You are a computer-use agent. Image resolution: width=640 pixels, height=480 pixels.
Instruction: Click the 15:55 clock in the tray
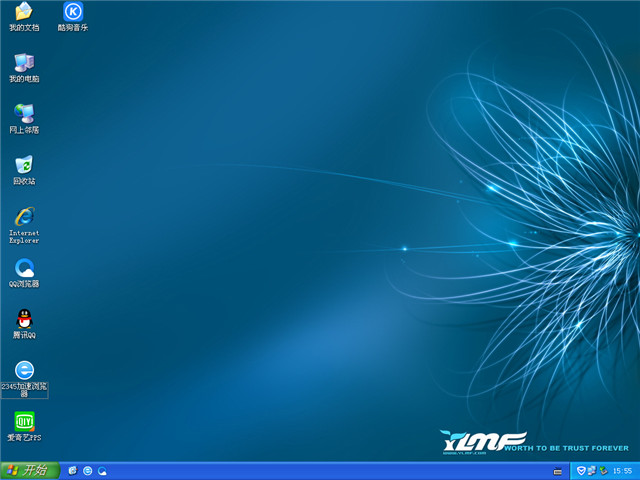pyautogui.click(x=622, y=471)
